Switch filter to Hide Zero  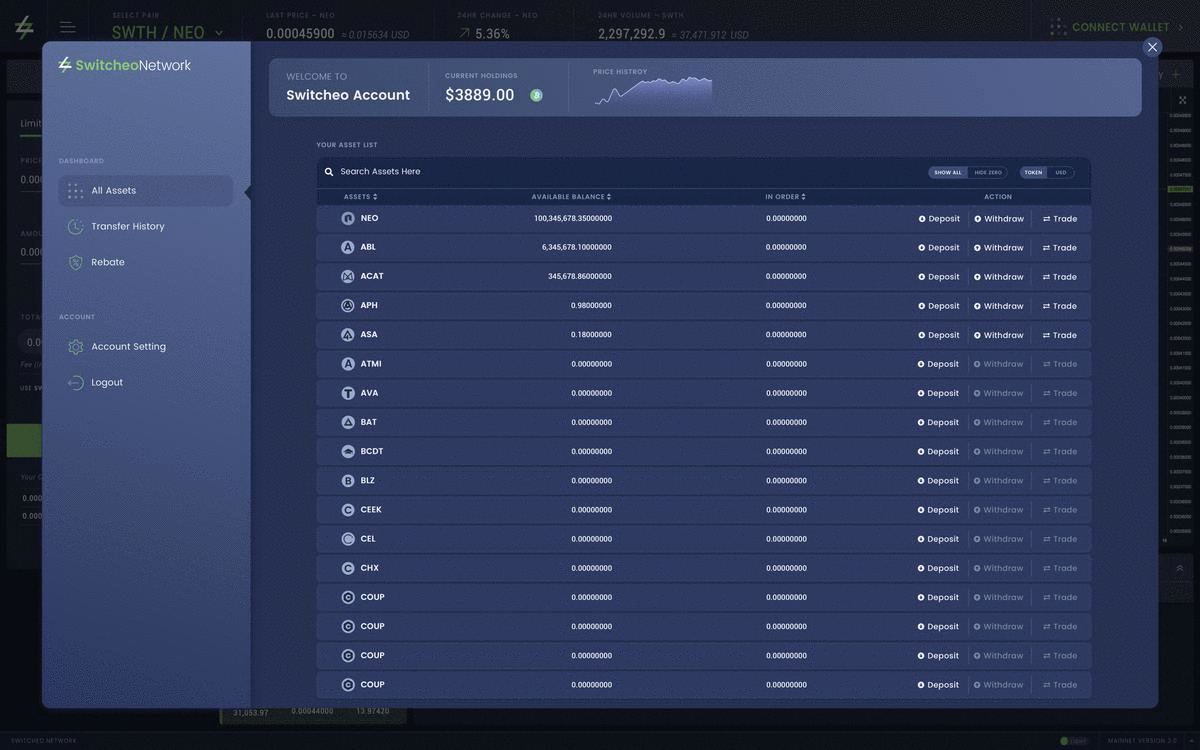pos(988,172)
